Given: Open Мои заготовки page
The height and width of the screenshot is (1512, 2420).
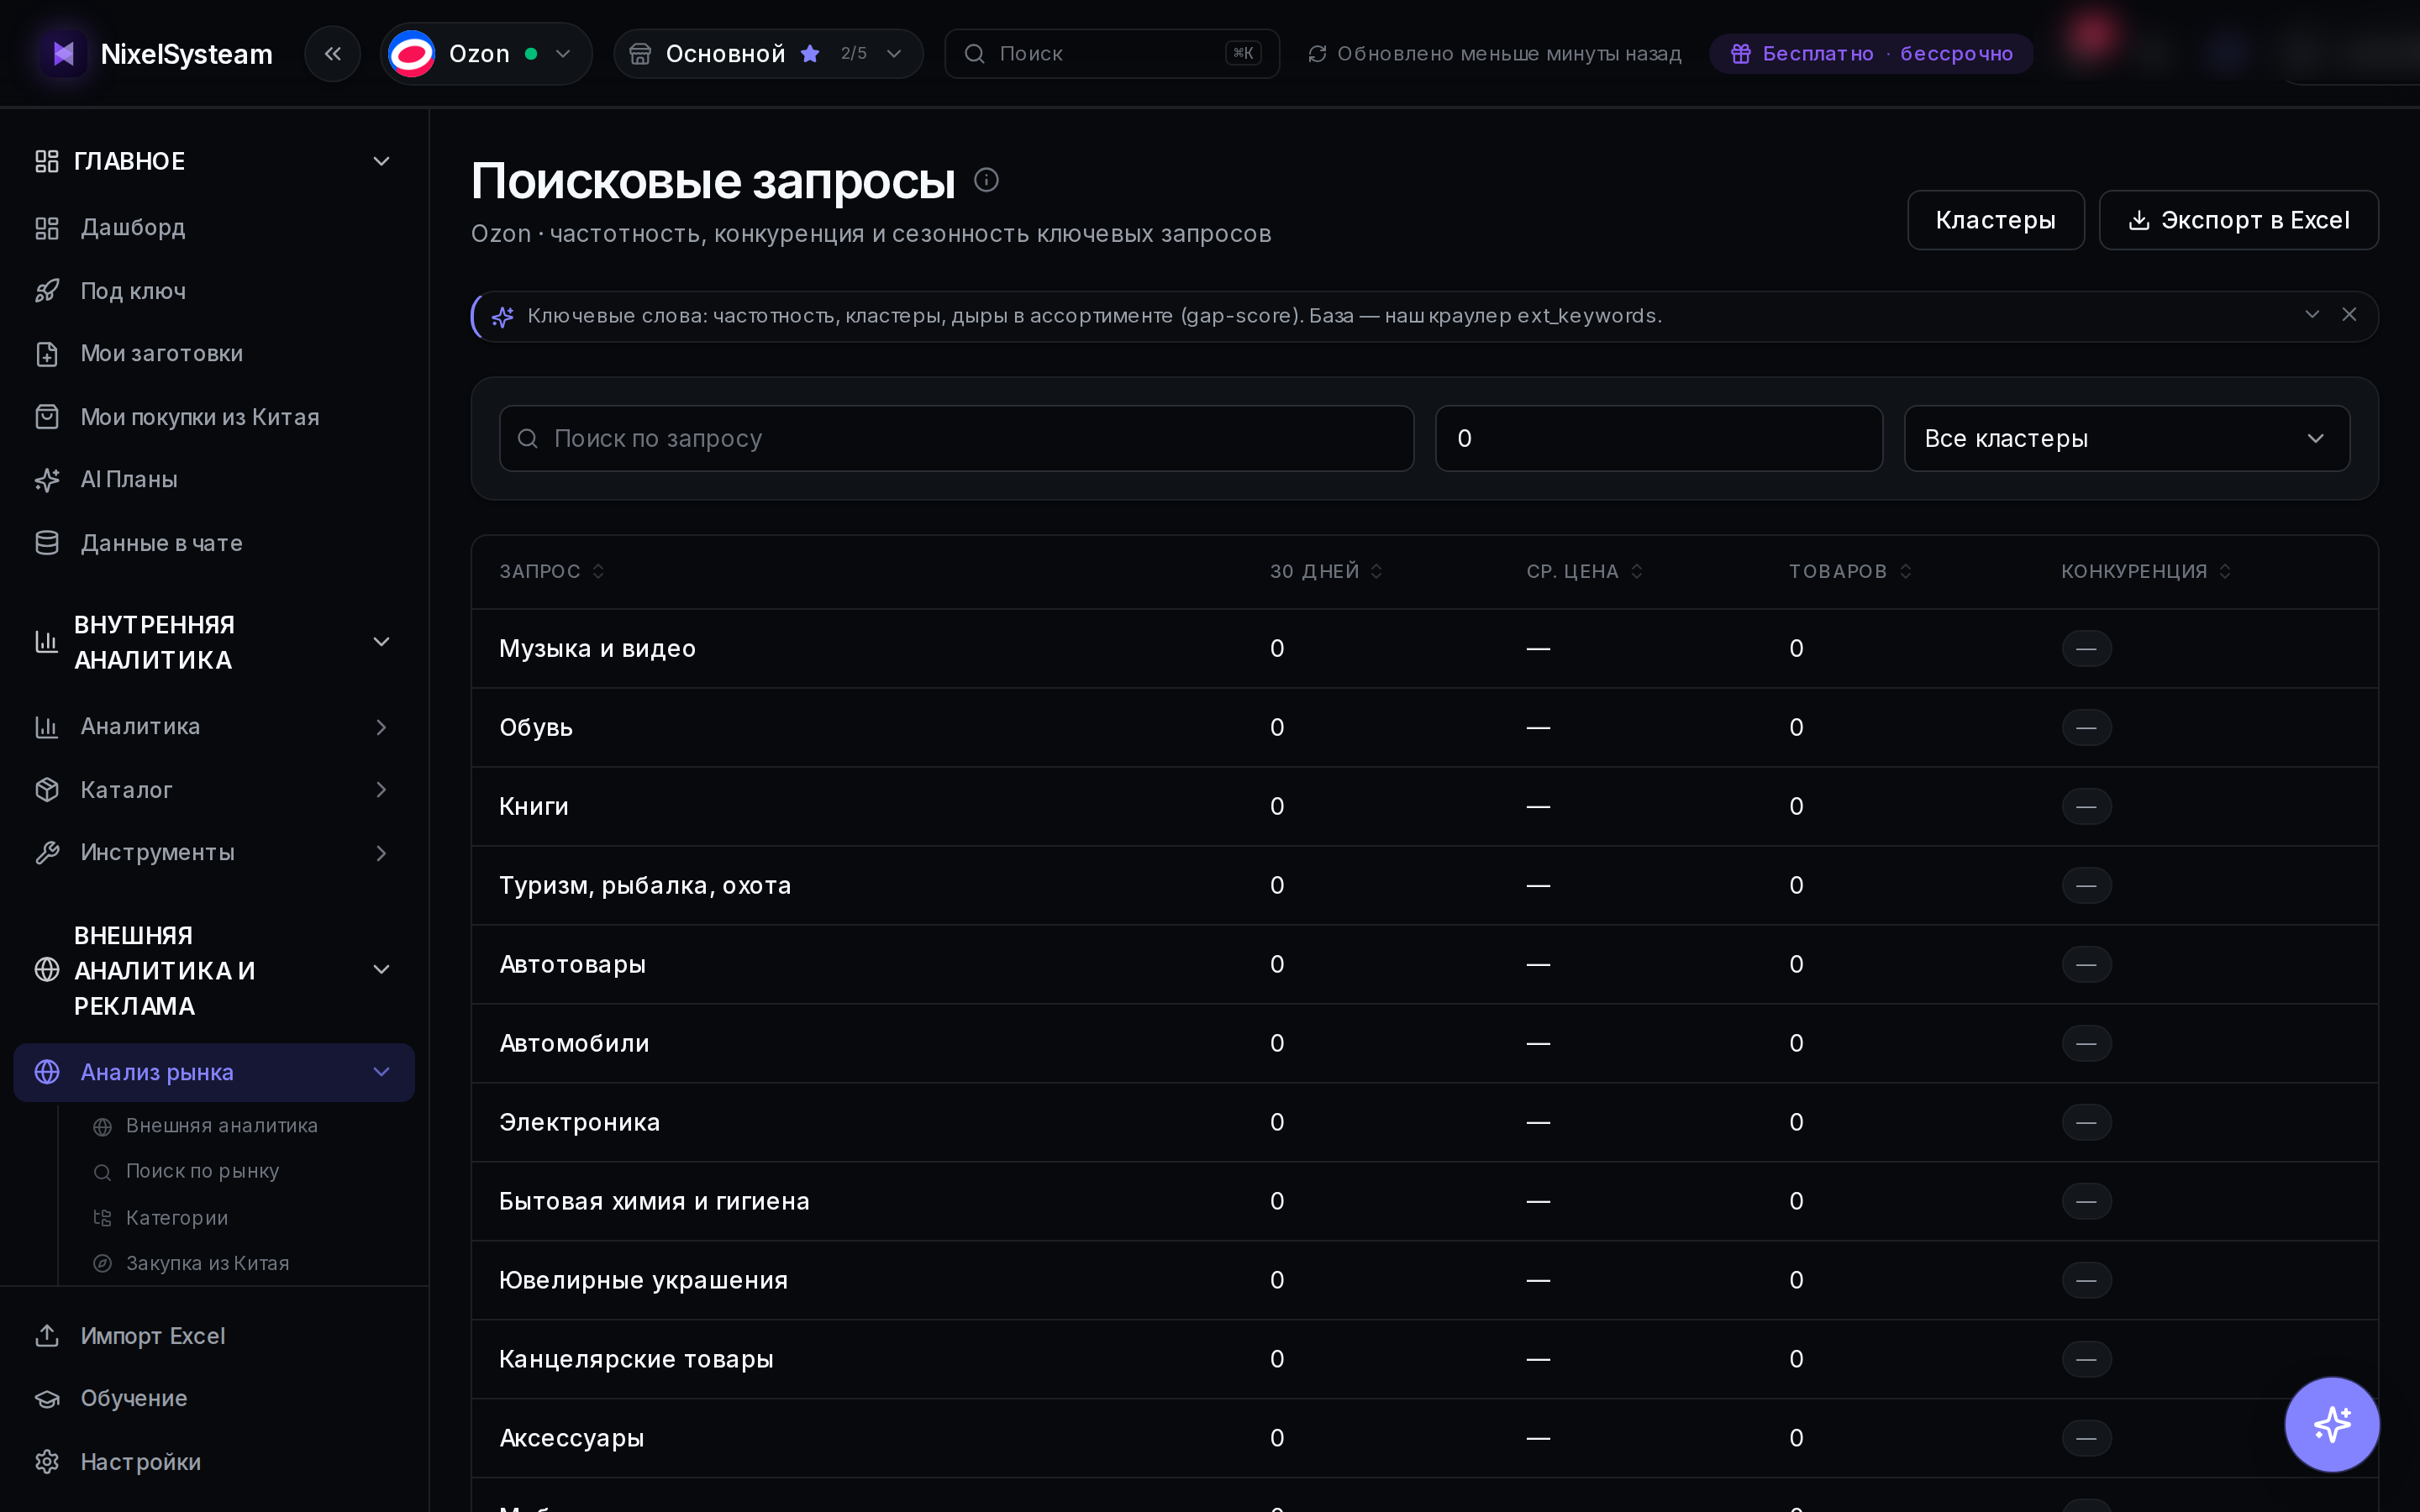Looking at the screenshot, I should [x=213, y=354].
